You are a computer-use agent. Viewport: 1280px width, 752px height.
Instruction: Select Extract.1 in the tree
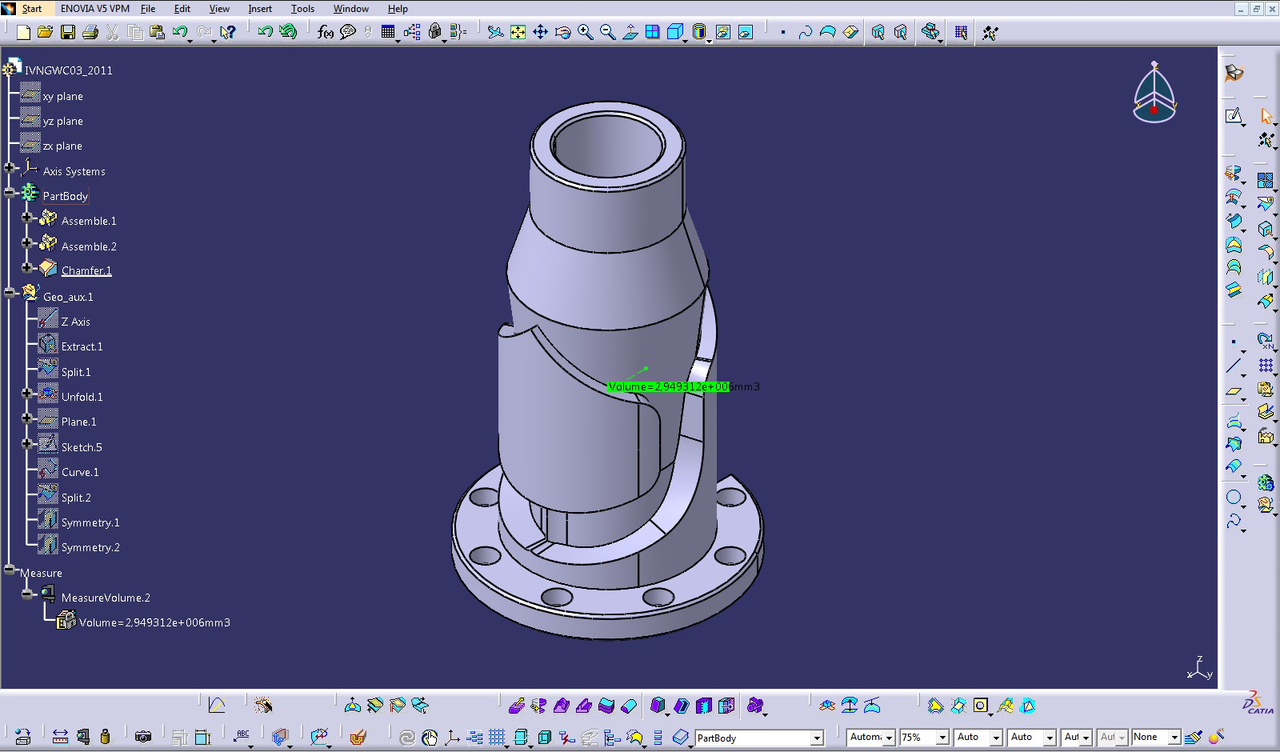(x=82, y=347)
